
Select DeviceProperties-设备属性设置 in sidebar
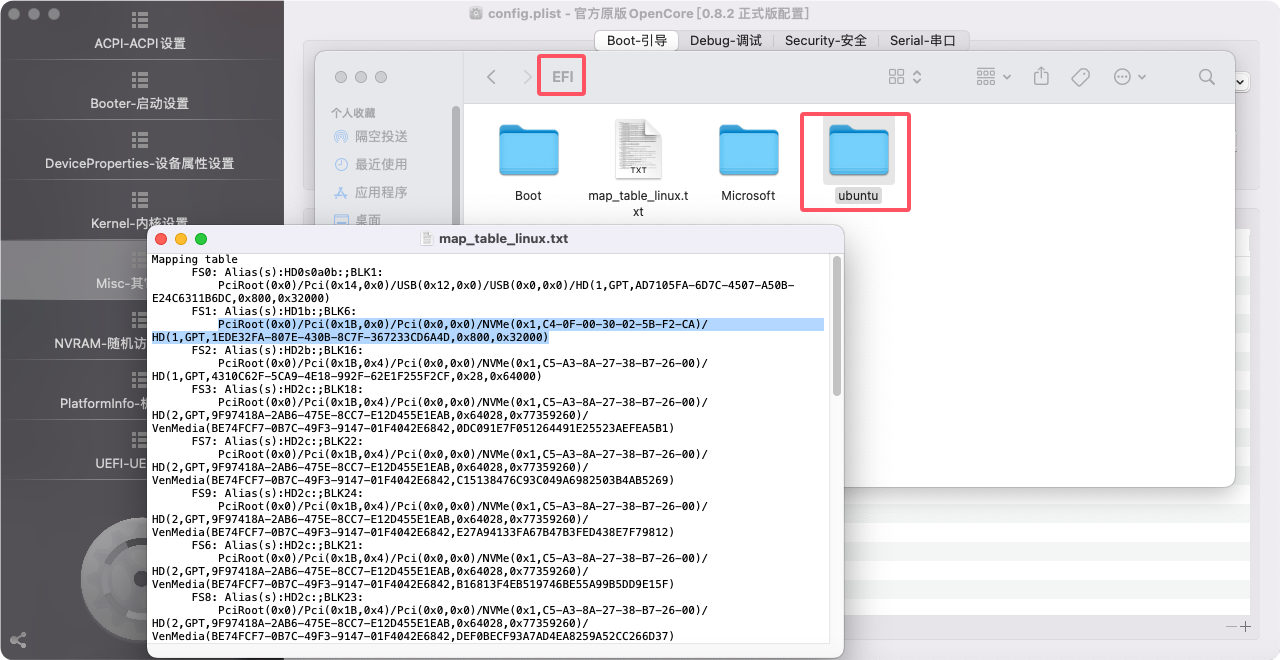140,152
